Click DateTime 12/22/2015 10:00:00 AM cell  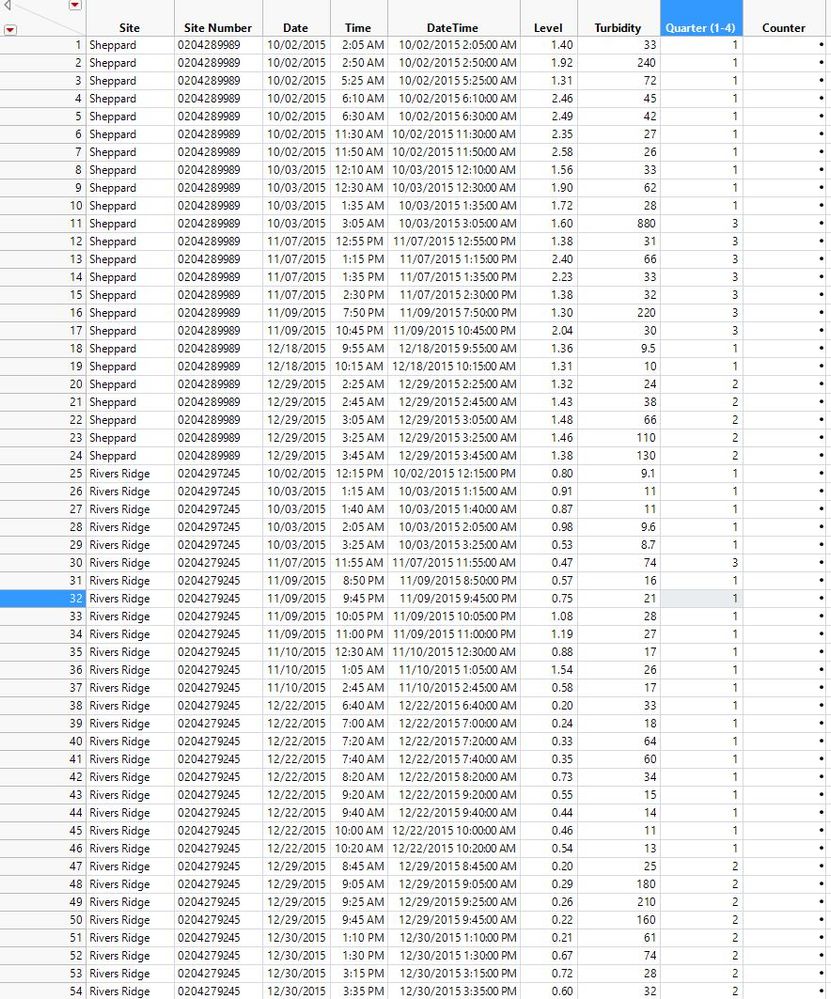click(454, 830)
